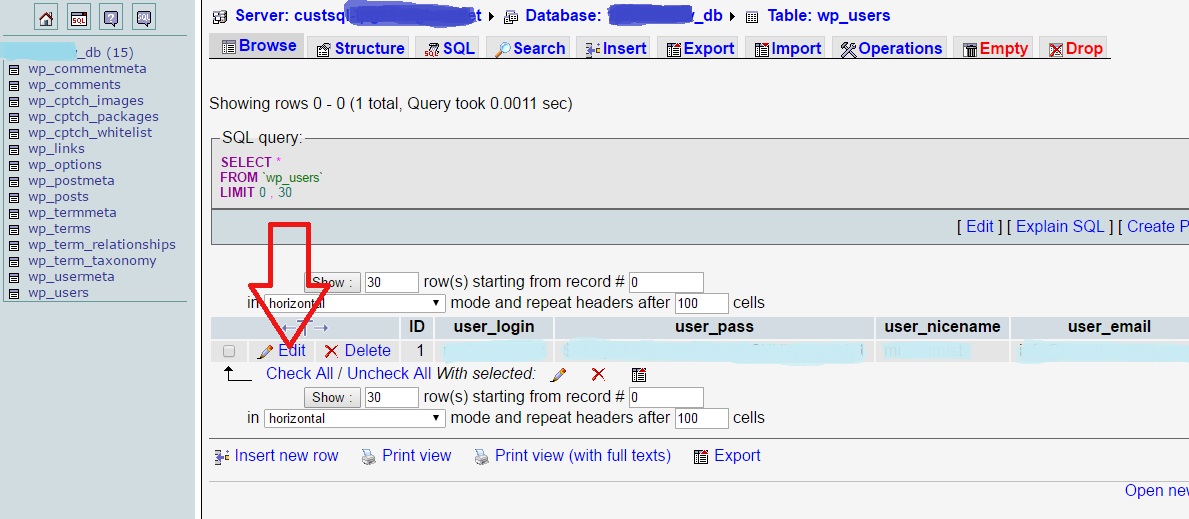1189x519 pixels.
Task: Click the table icon beside wp_options
Action: tap(14, 165)
